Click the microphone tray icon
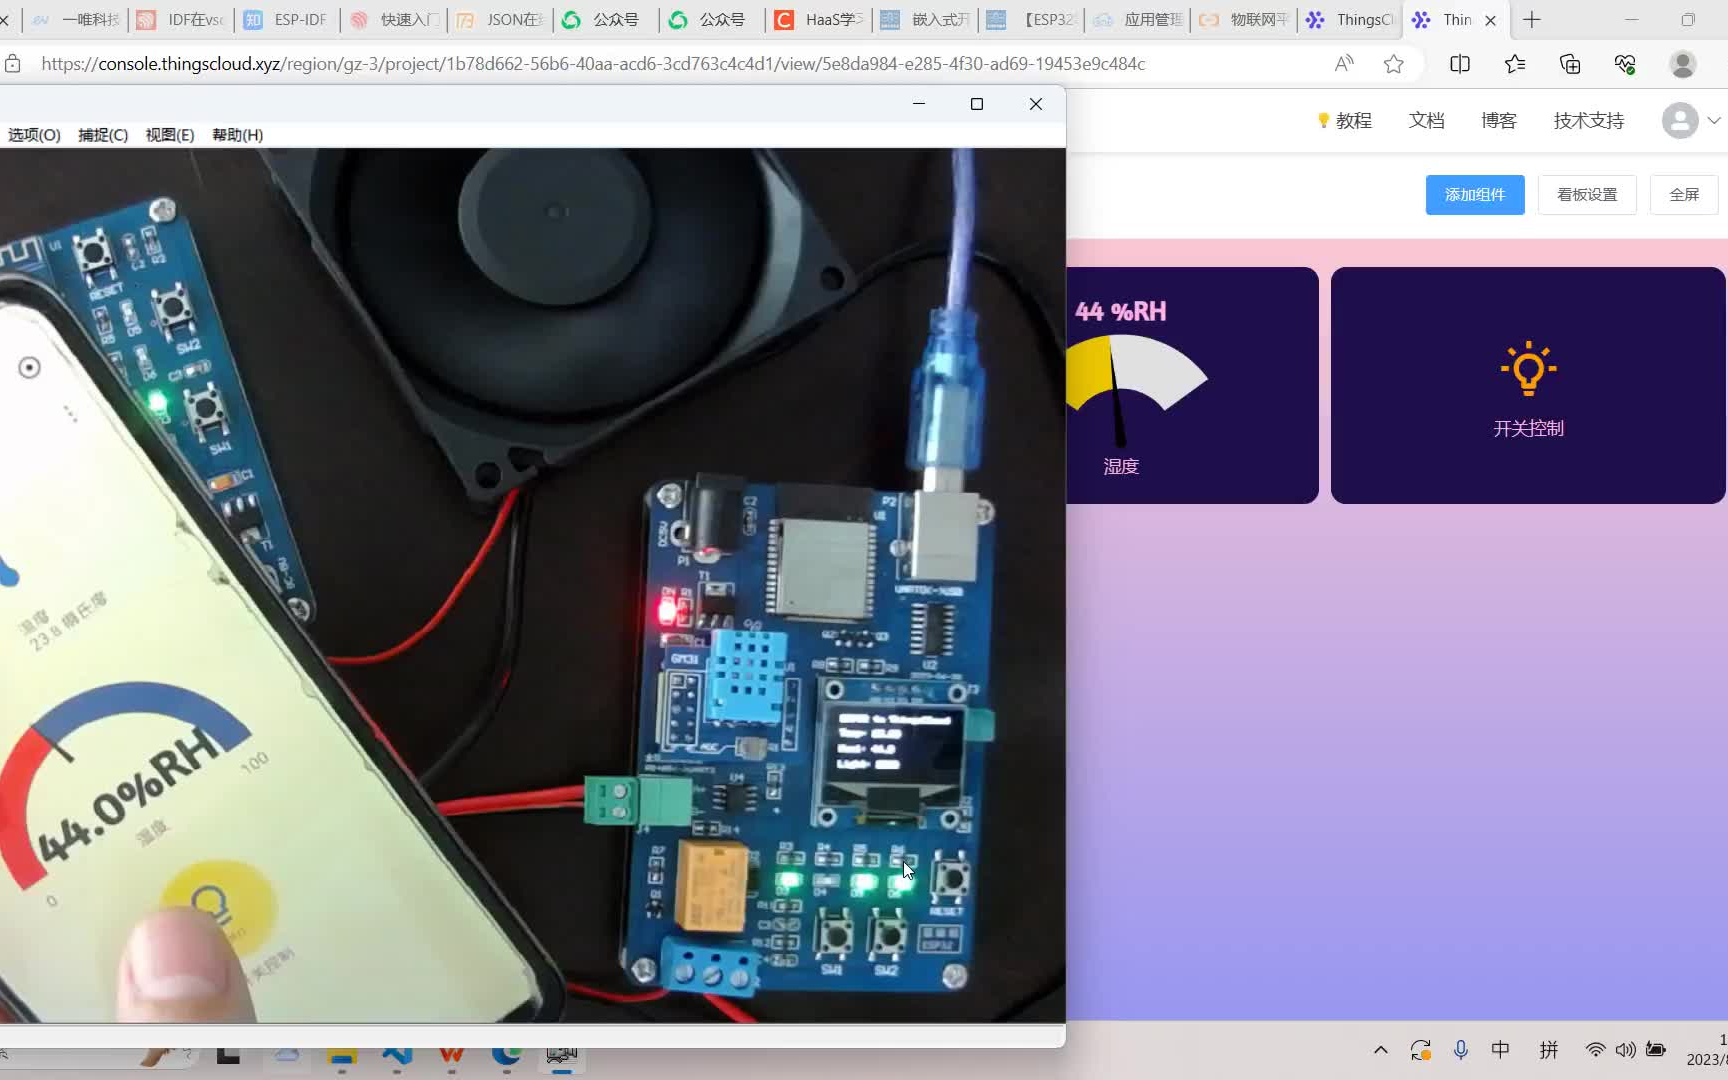This screenshot has width=1728, height=1080. pos(1461,1050)
